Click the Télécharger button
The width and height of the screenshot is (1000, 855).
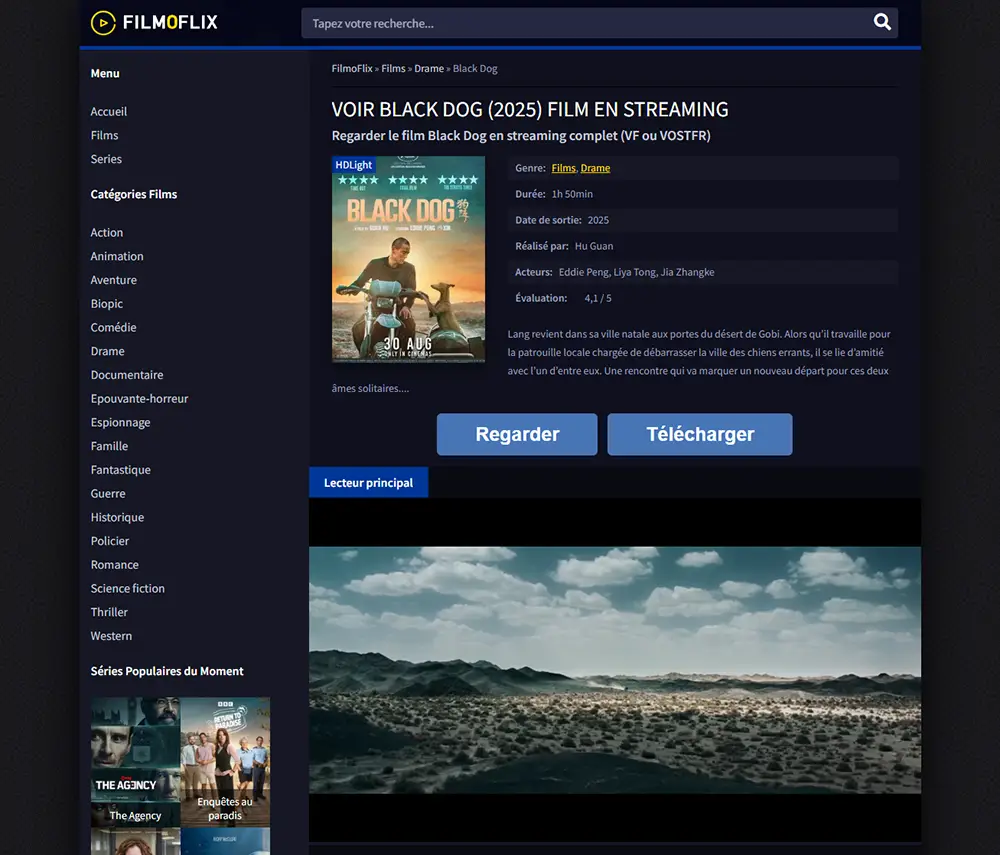[700, 434]
